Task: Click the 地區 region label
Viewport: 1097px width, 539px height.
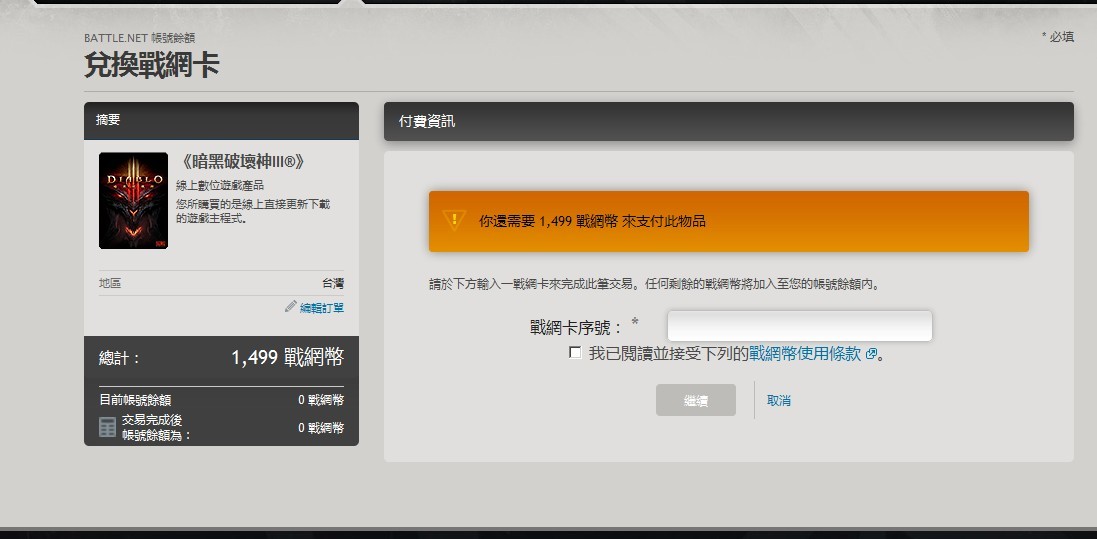Action: click(x=110, y=284)
